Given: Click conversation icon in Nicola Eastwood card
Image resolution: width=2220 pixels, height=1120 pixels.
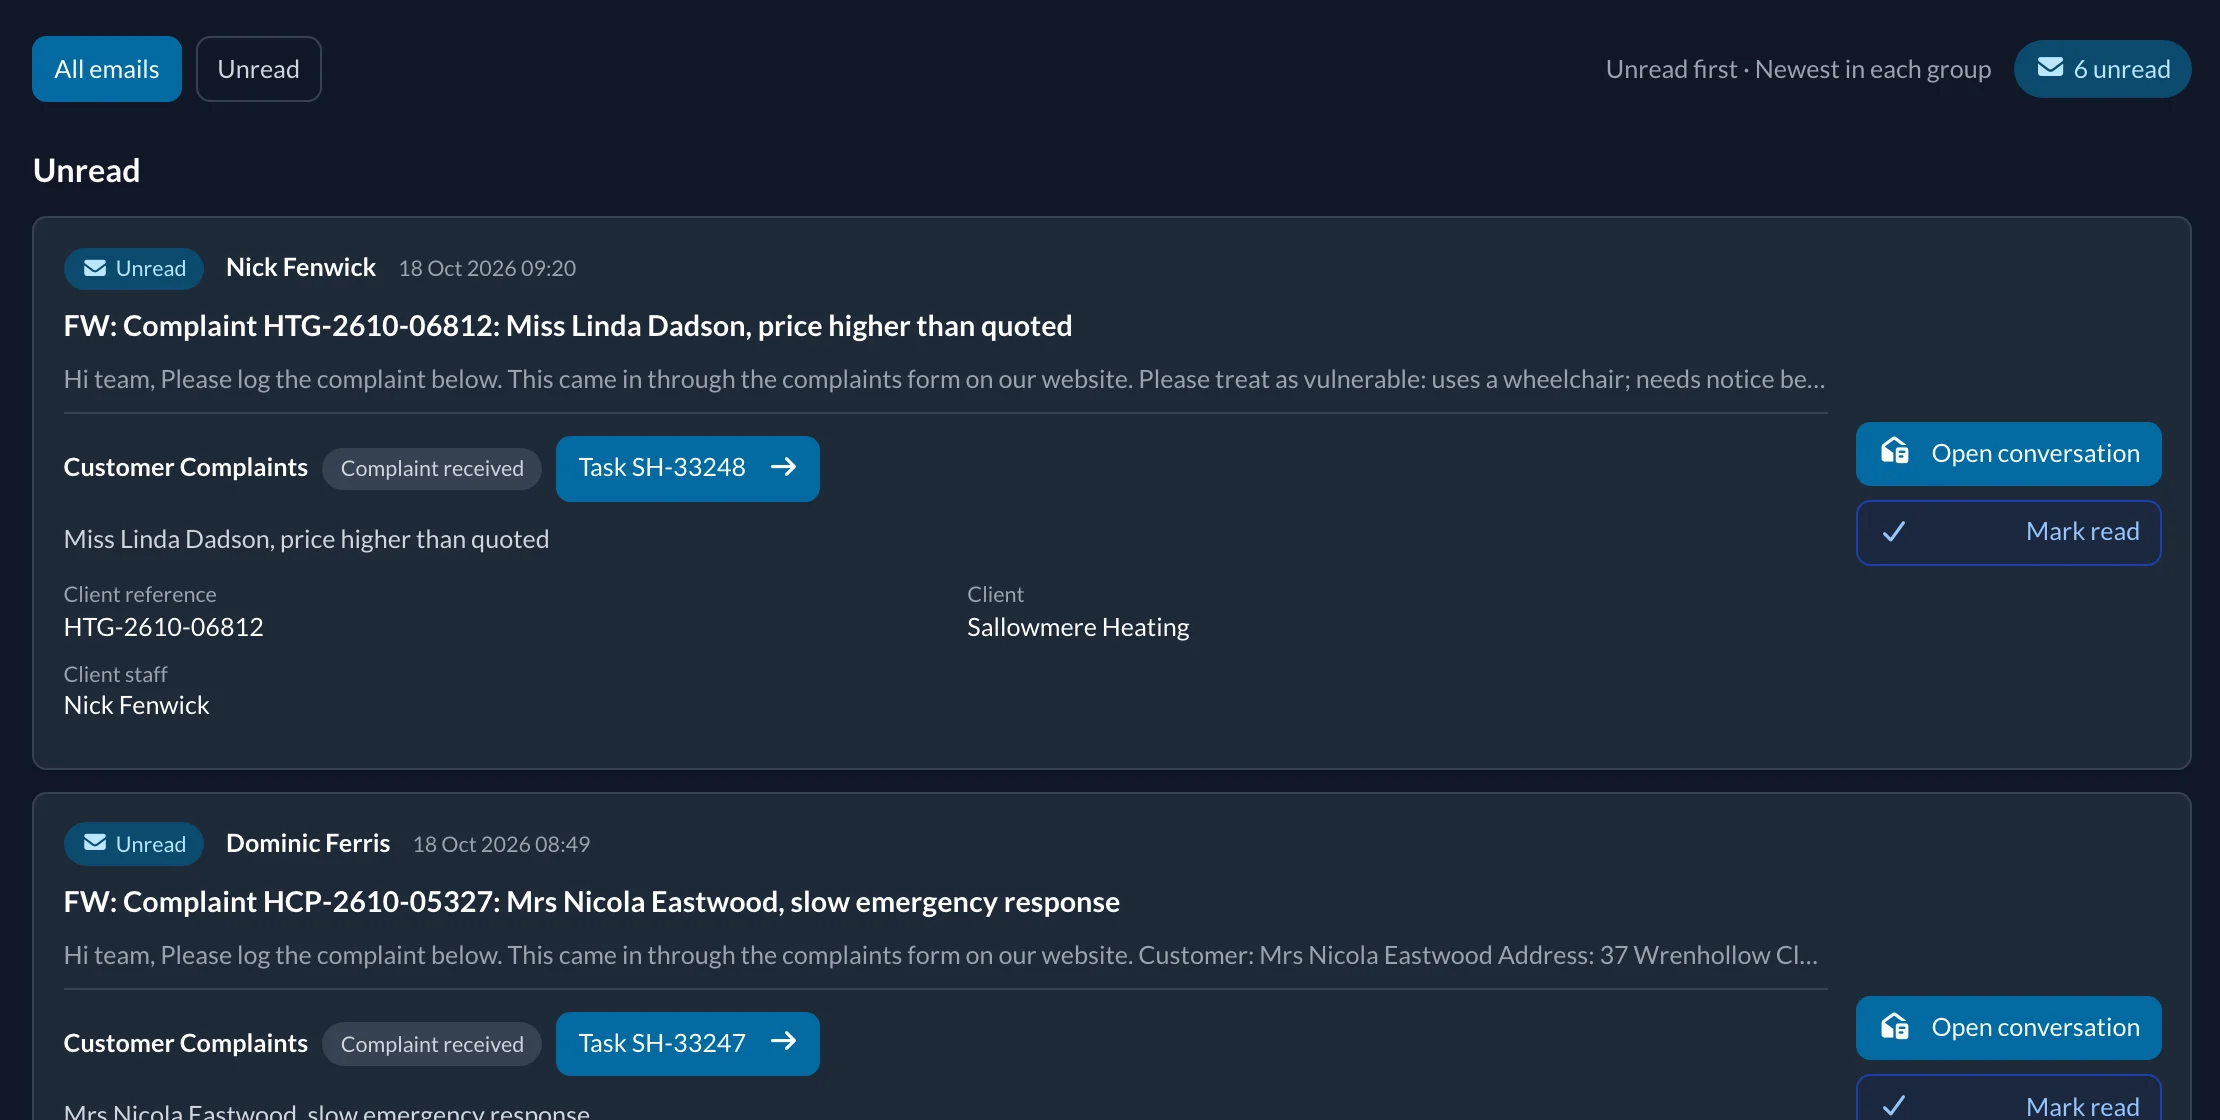Looking at the screenshot, I should [x=1894, y=1027].
